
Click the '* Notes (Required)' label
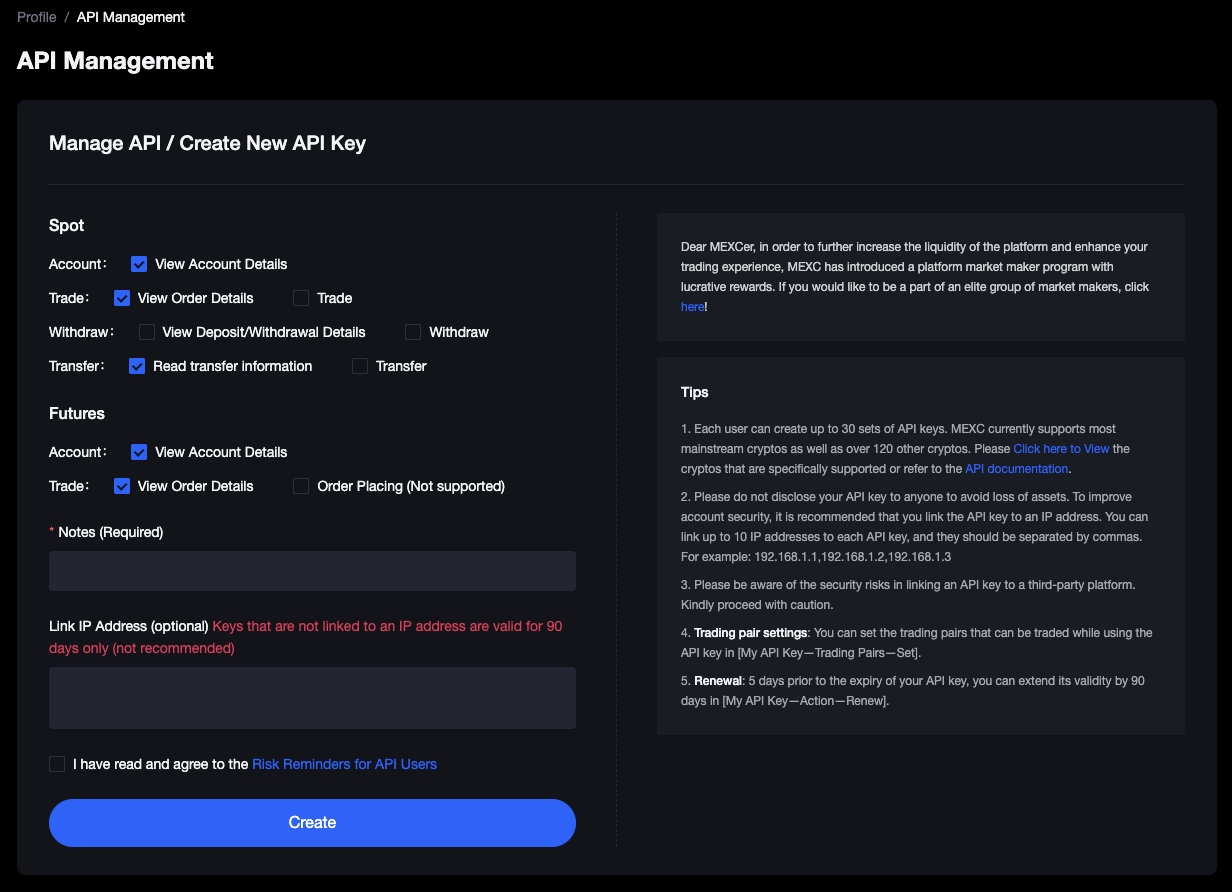point(106,532)
